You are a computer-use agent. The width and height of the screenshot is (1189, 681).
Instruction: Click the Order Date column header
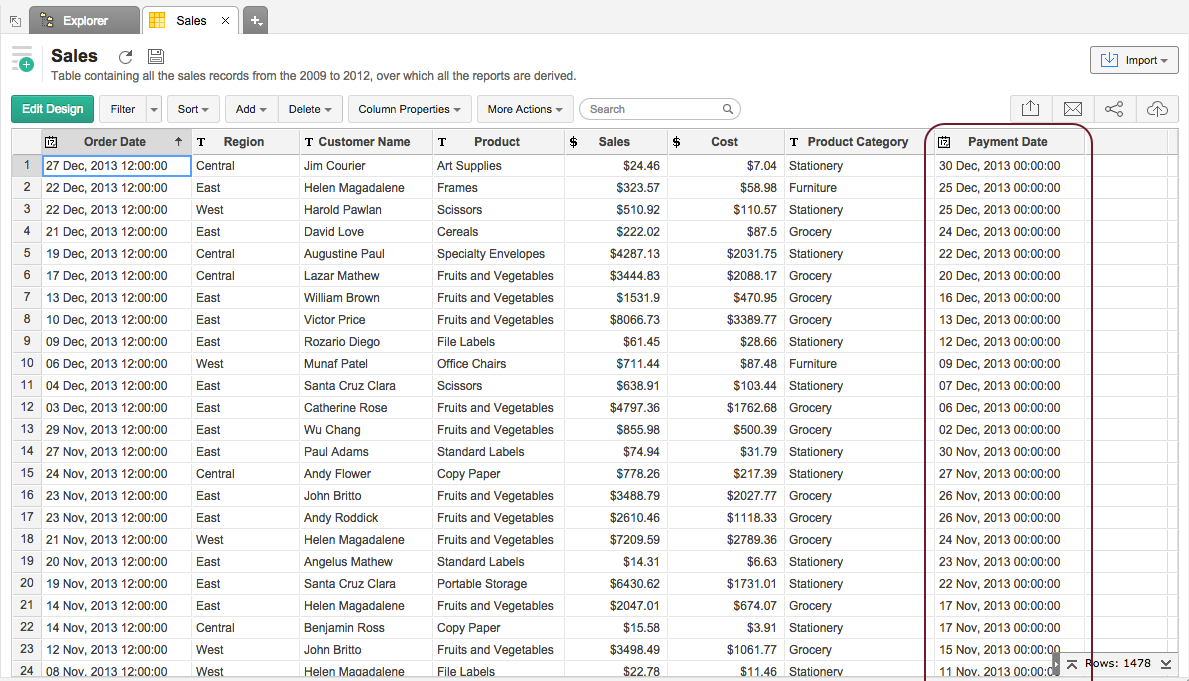(115, 142)
